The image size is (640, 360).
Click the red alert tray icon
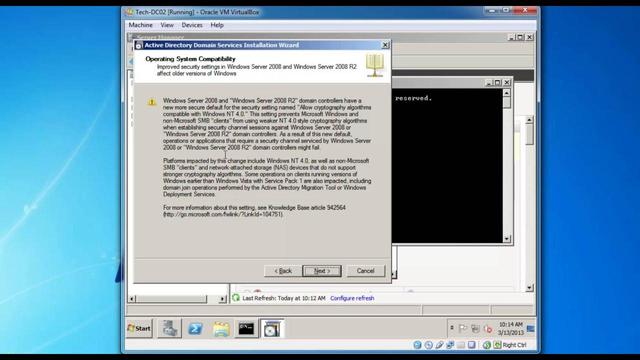(x=488, y=329)
